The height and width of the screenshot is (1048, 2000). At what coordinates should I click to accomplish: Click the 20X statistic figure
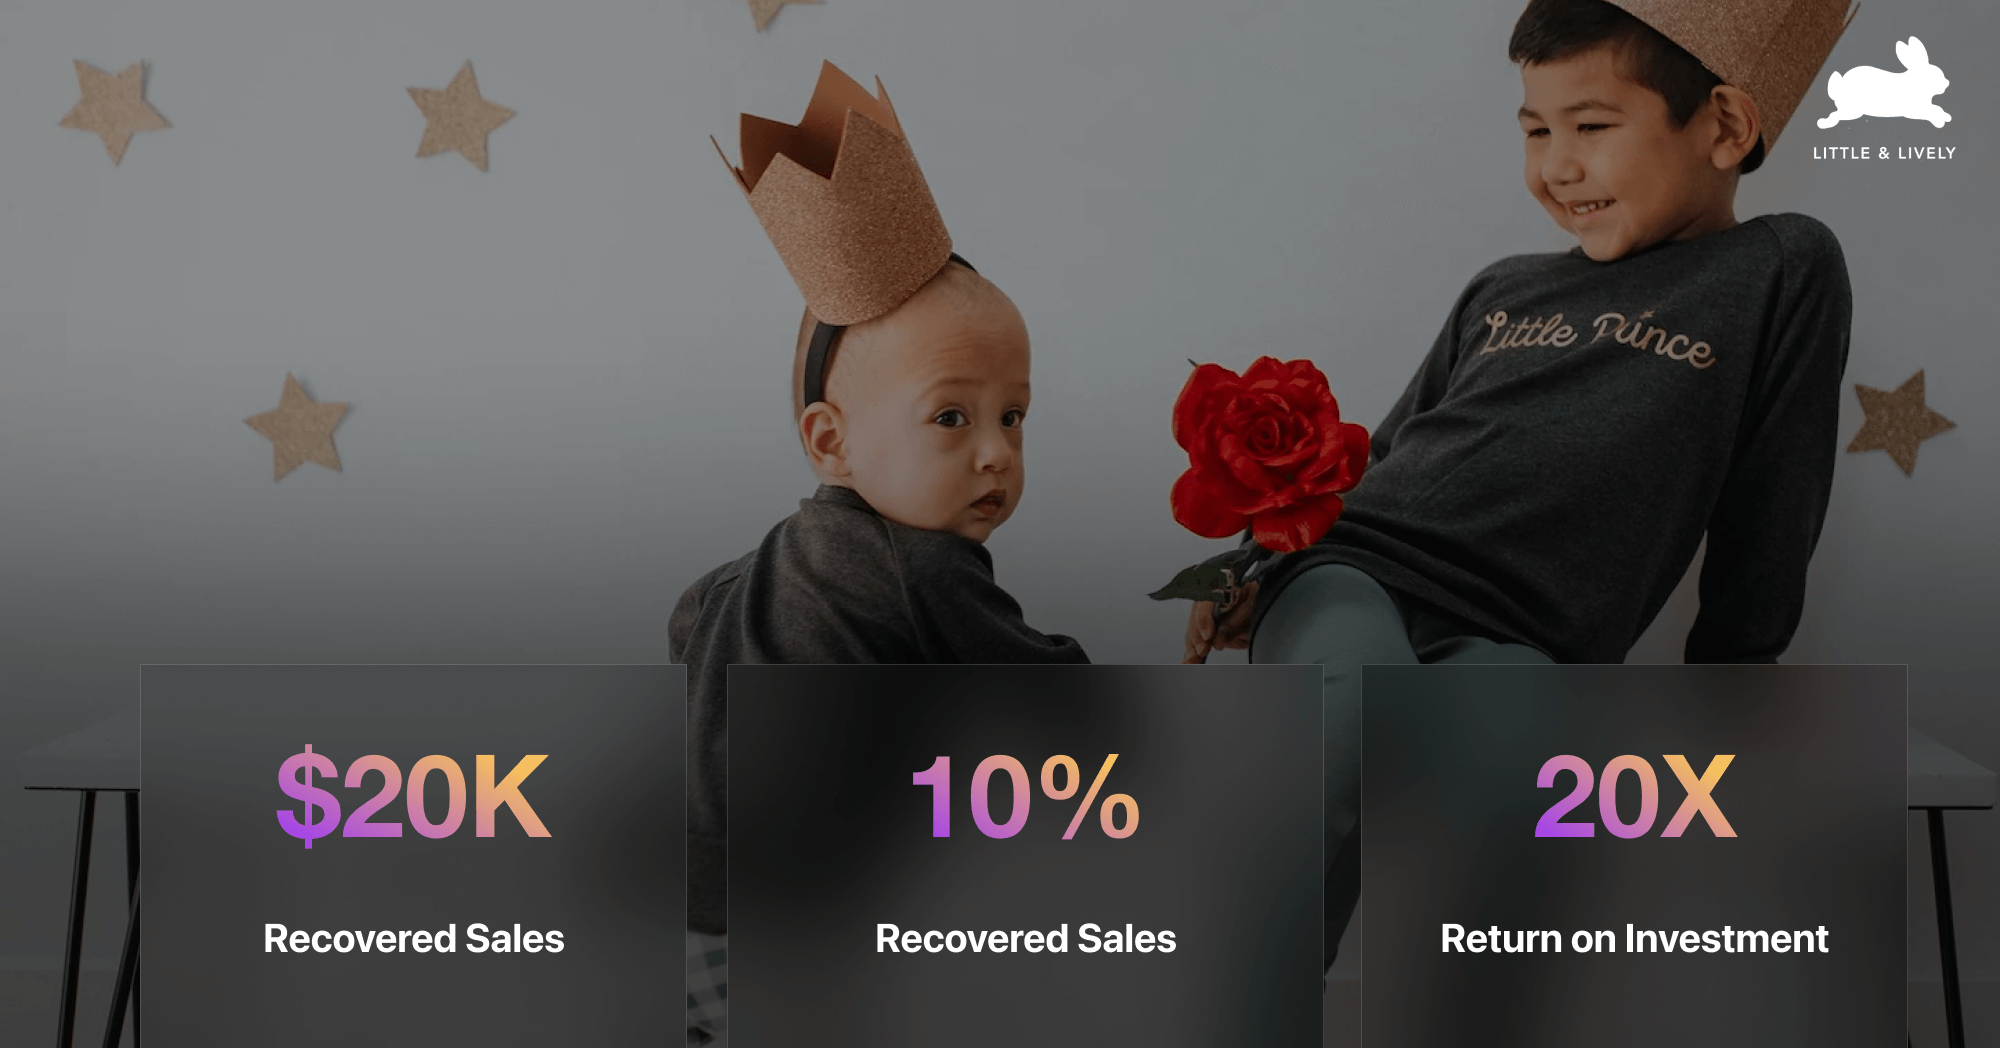coord(1635,796)
